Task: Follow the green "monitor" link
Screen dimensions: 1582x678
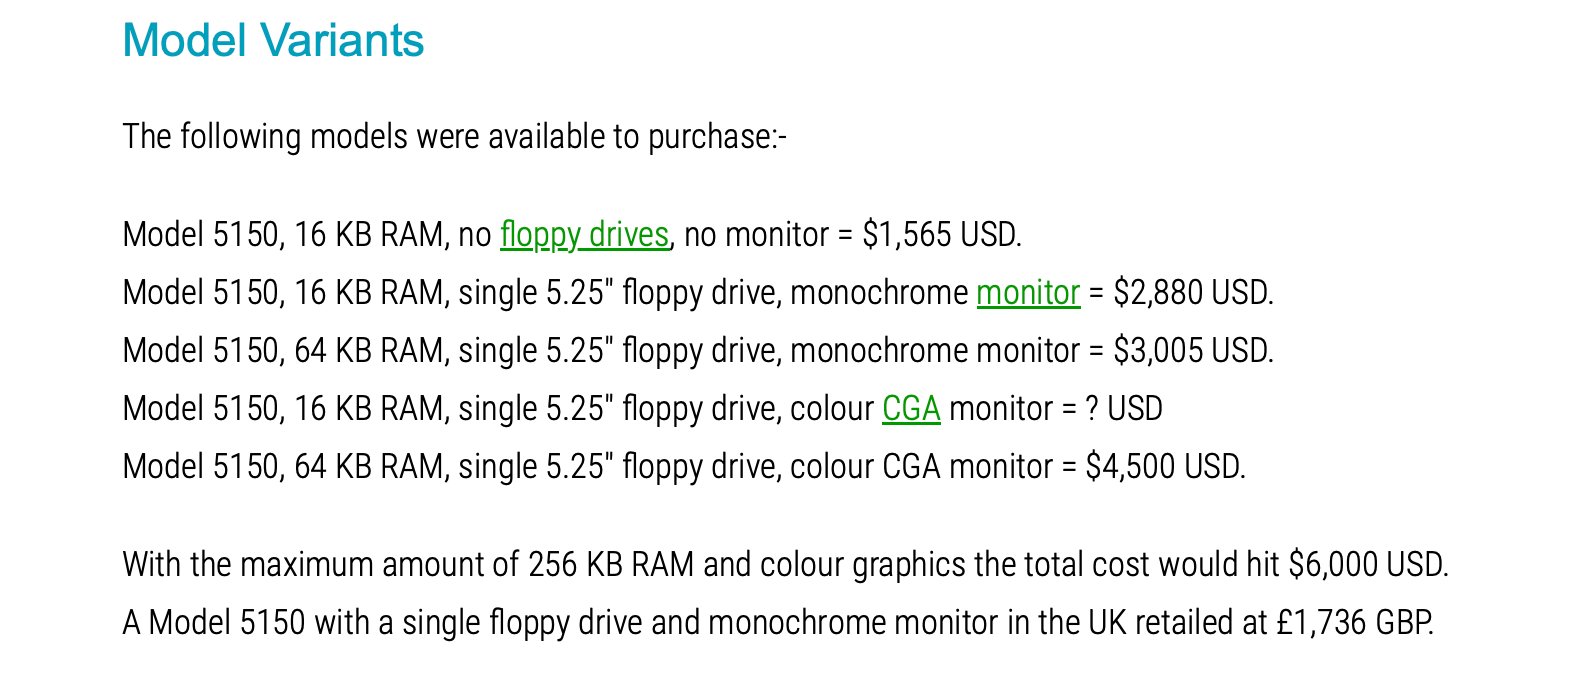Action: click(x=1028, y=293)
